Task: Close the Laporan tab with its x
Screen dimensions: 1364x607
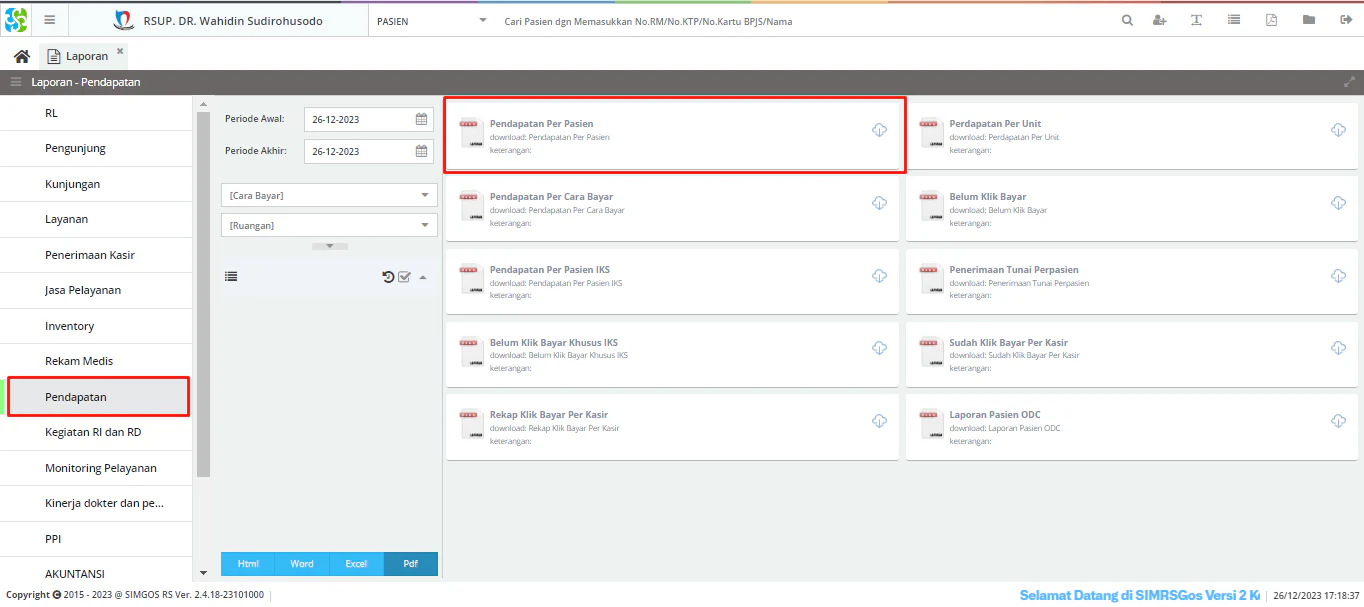Action: click(x=120, y=50)
